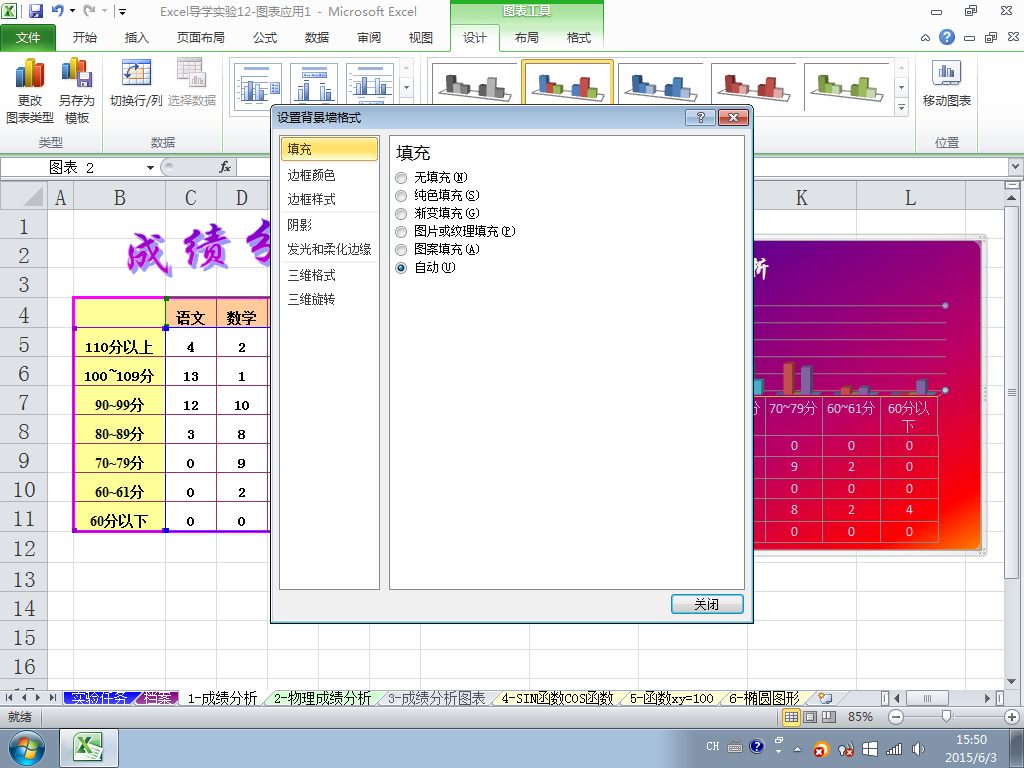Click the insert function fx icon

pos(225,167)
